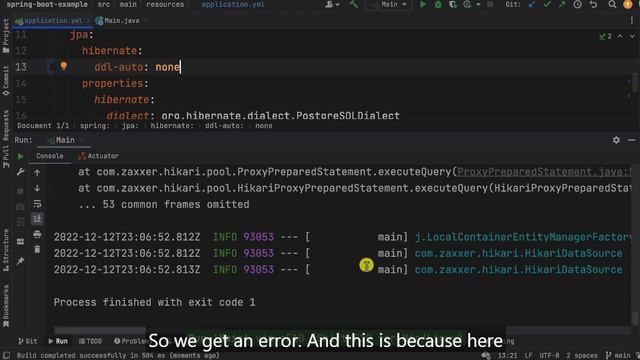Click the spring-boot-example breadcrumb
The image size is (640, 360).
point(47,4)
